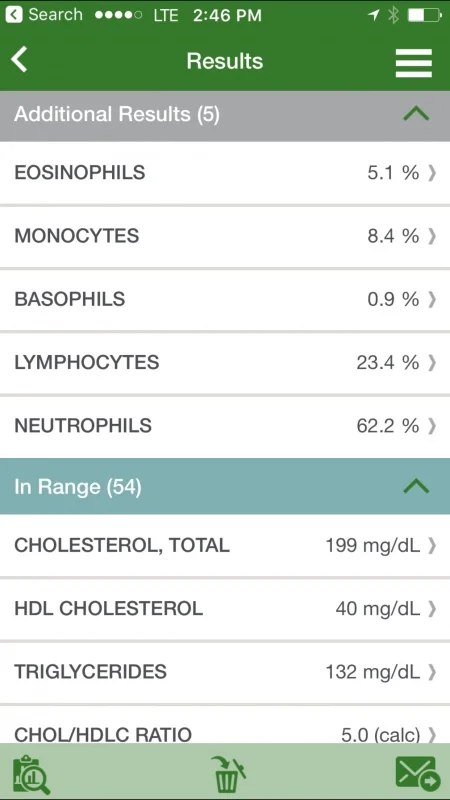450x800 pixels.
Task: Open the hamburger menu icon
Action: pyautogui.click(x=414, y=63)
